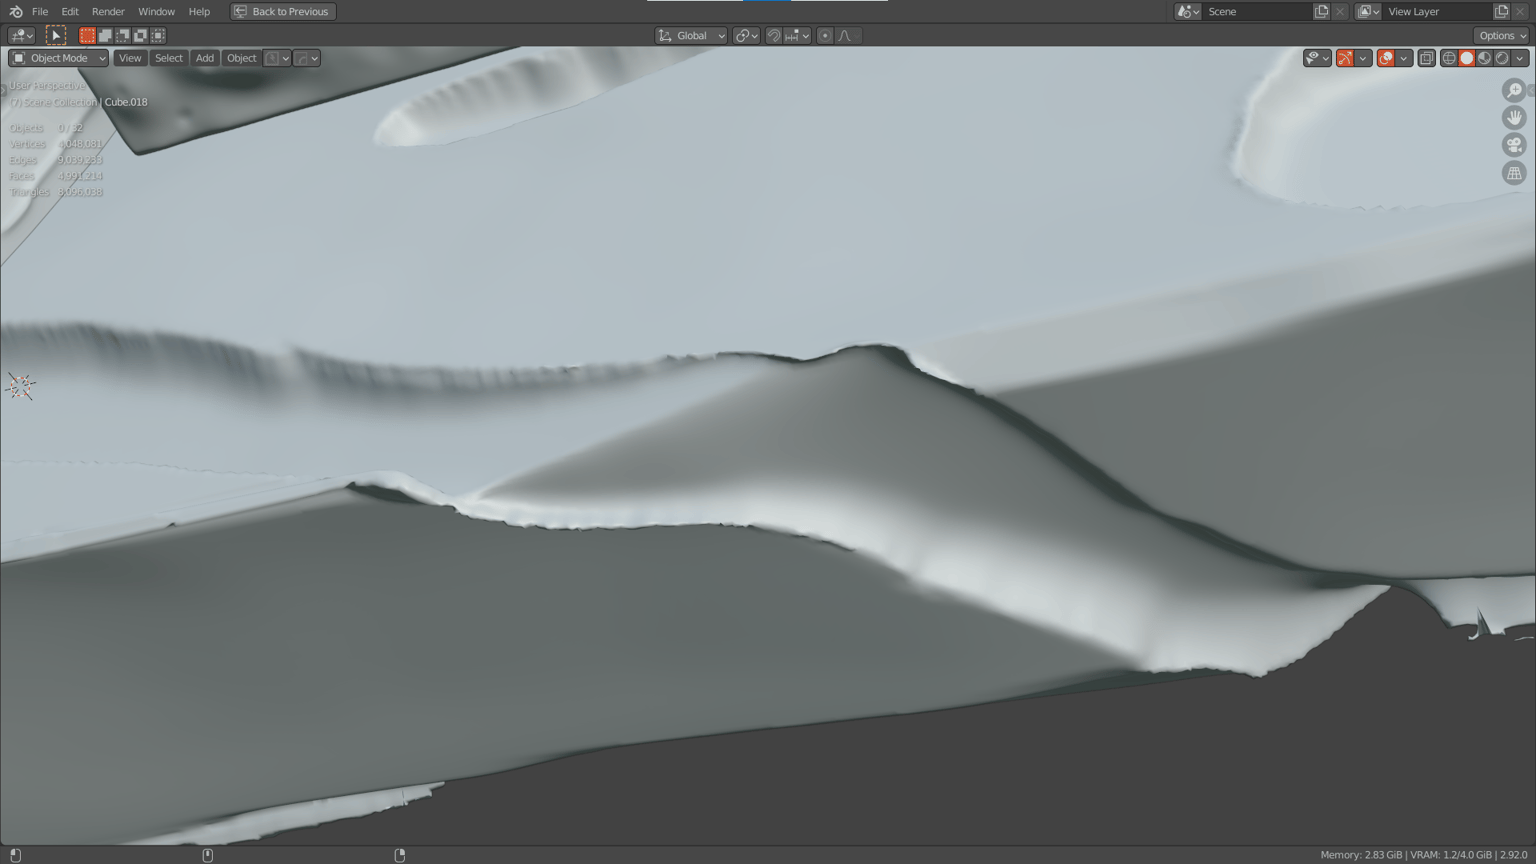The height and width of the screenshot is (864, 1536).
Task: Open the Object menu in viewport header
Action: [x=241, y=58]
